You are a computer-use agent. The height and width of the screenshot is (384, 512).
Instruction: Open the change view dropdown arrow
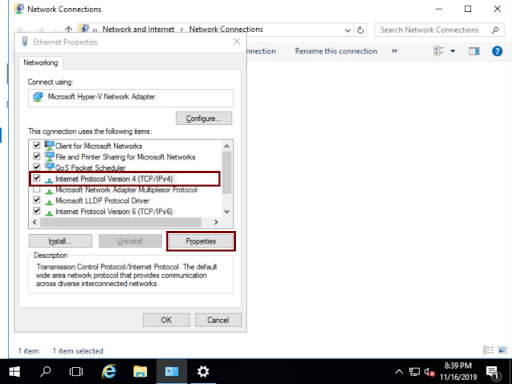click(x=453, y=51)
